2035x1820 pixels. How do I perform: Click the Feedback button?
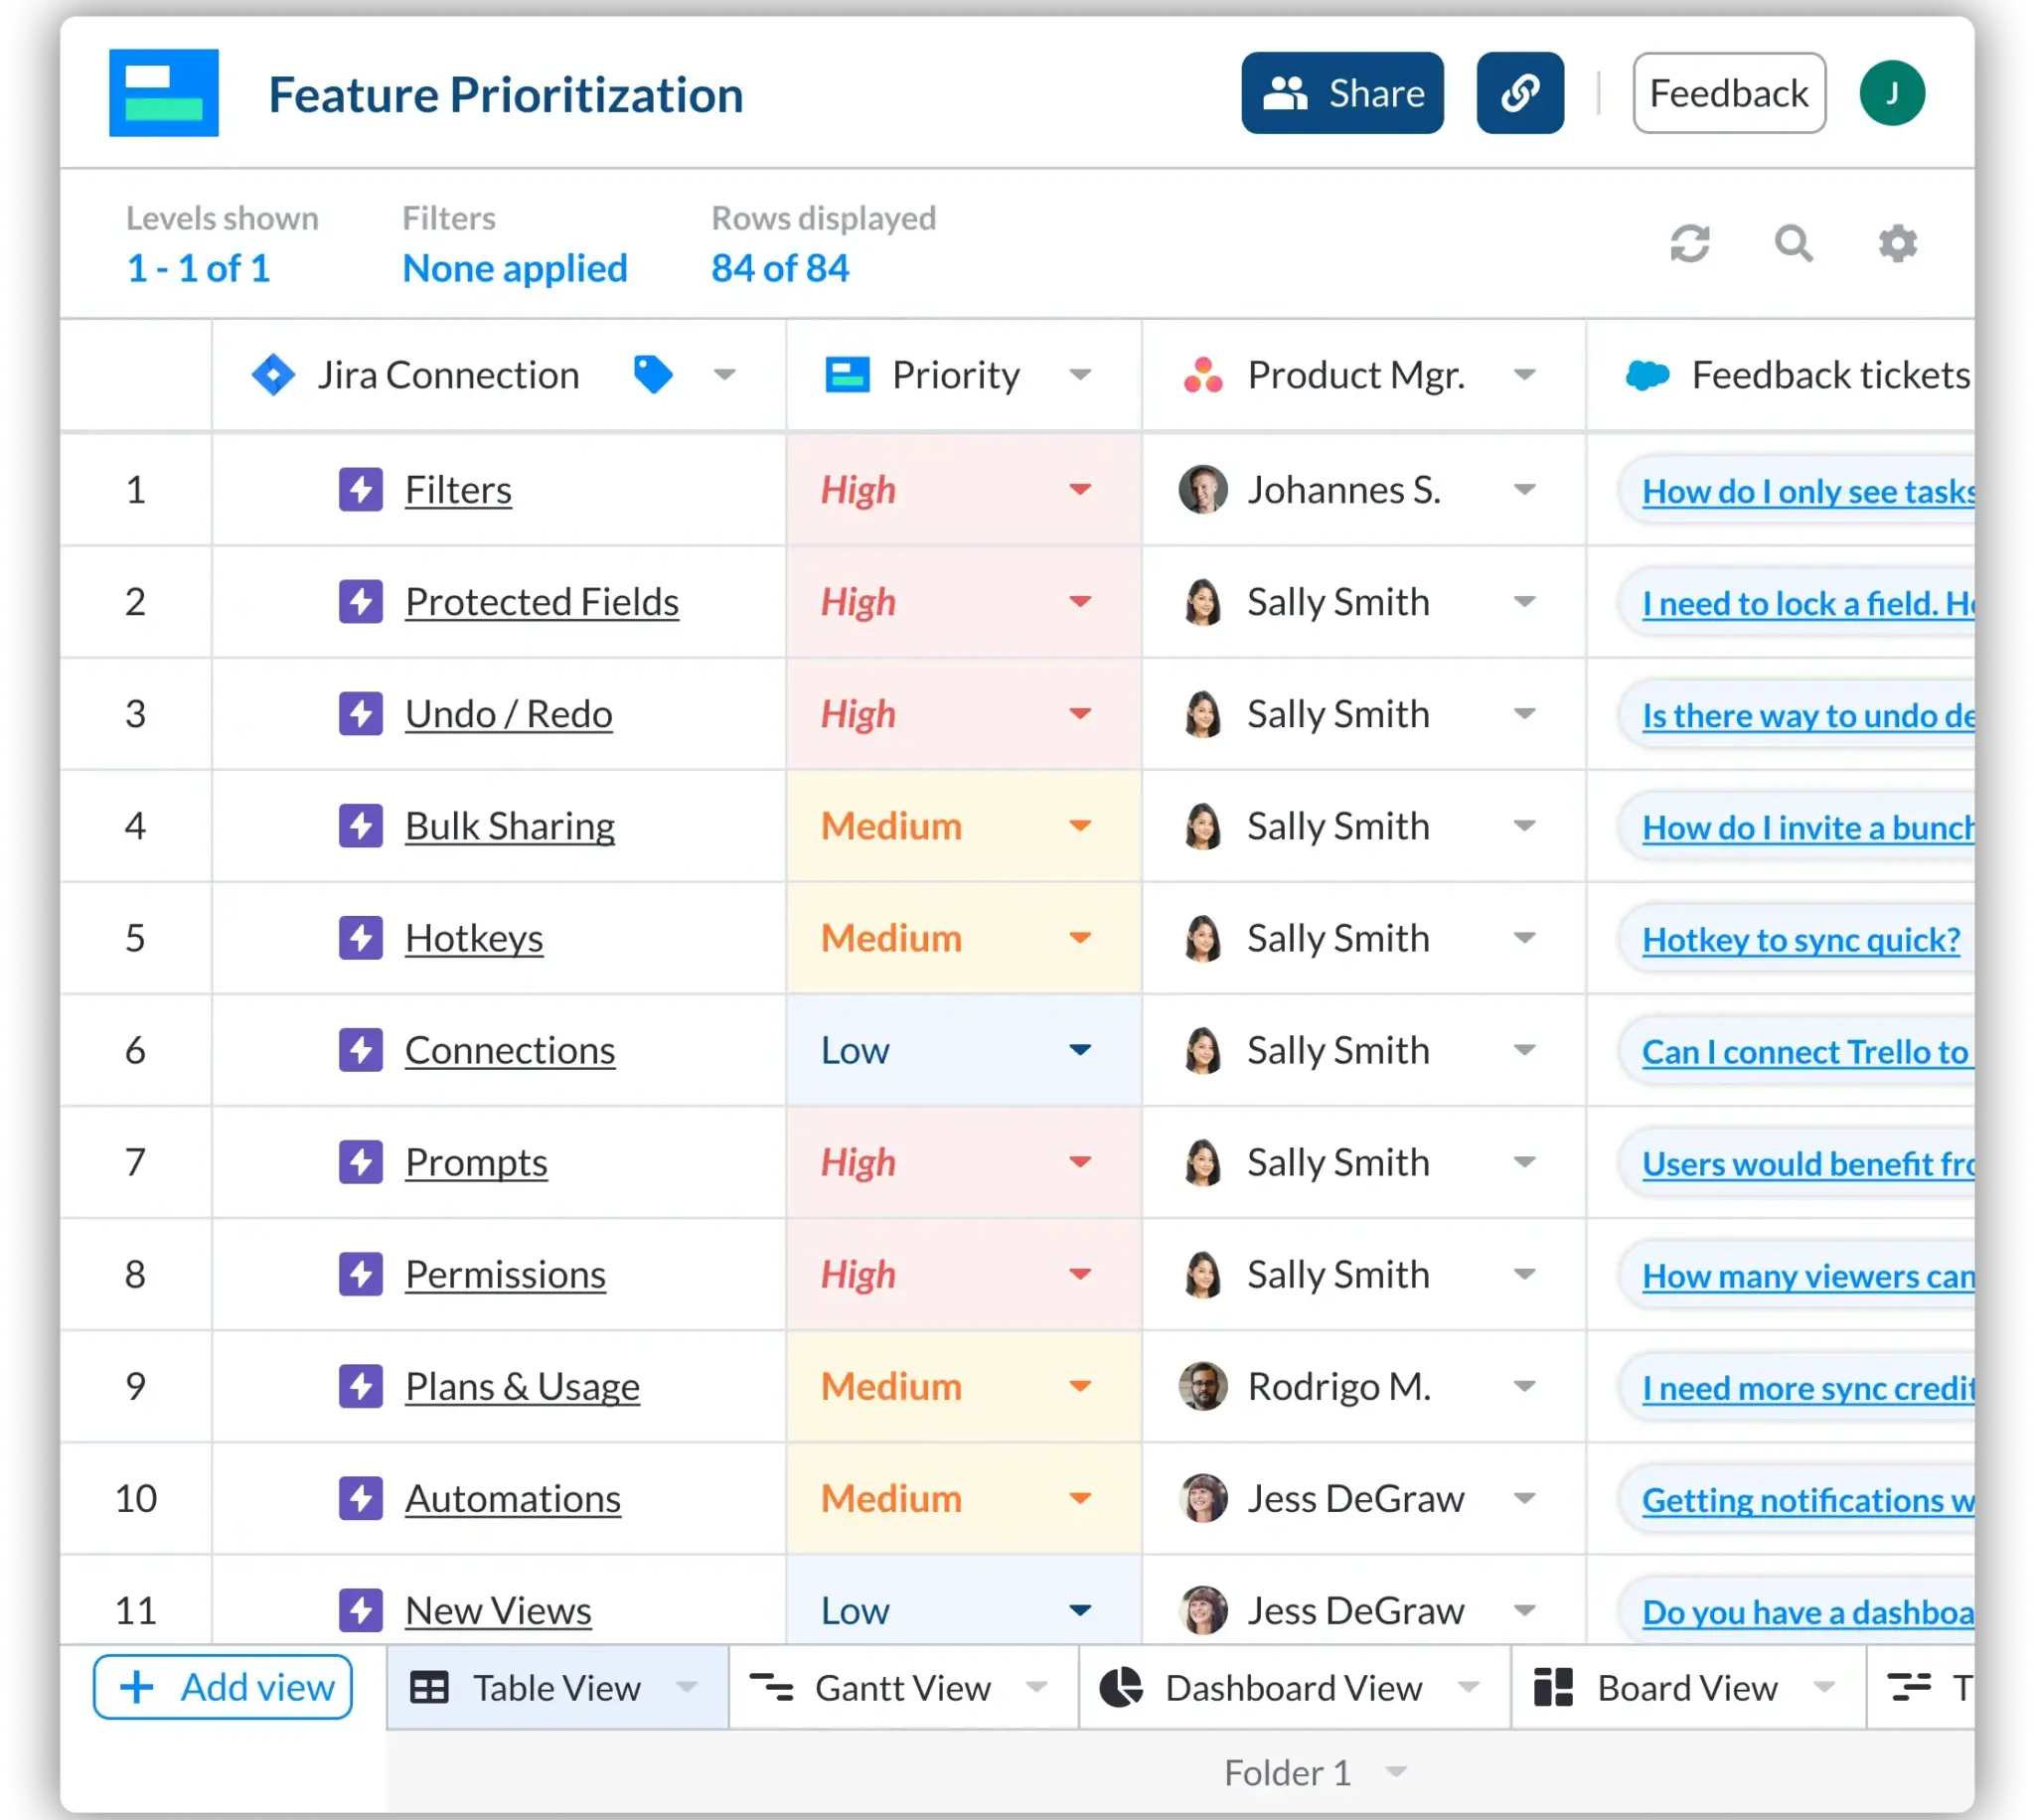[1726, 91]
